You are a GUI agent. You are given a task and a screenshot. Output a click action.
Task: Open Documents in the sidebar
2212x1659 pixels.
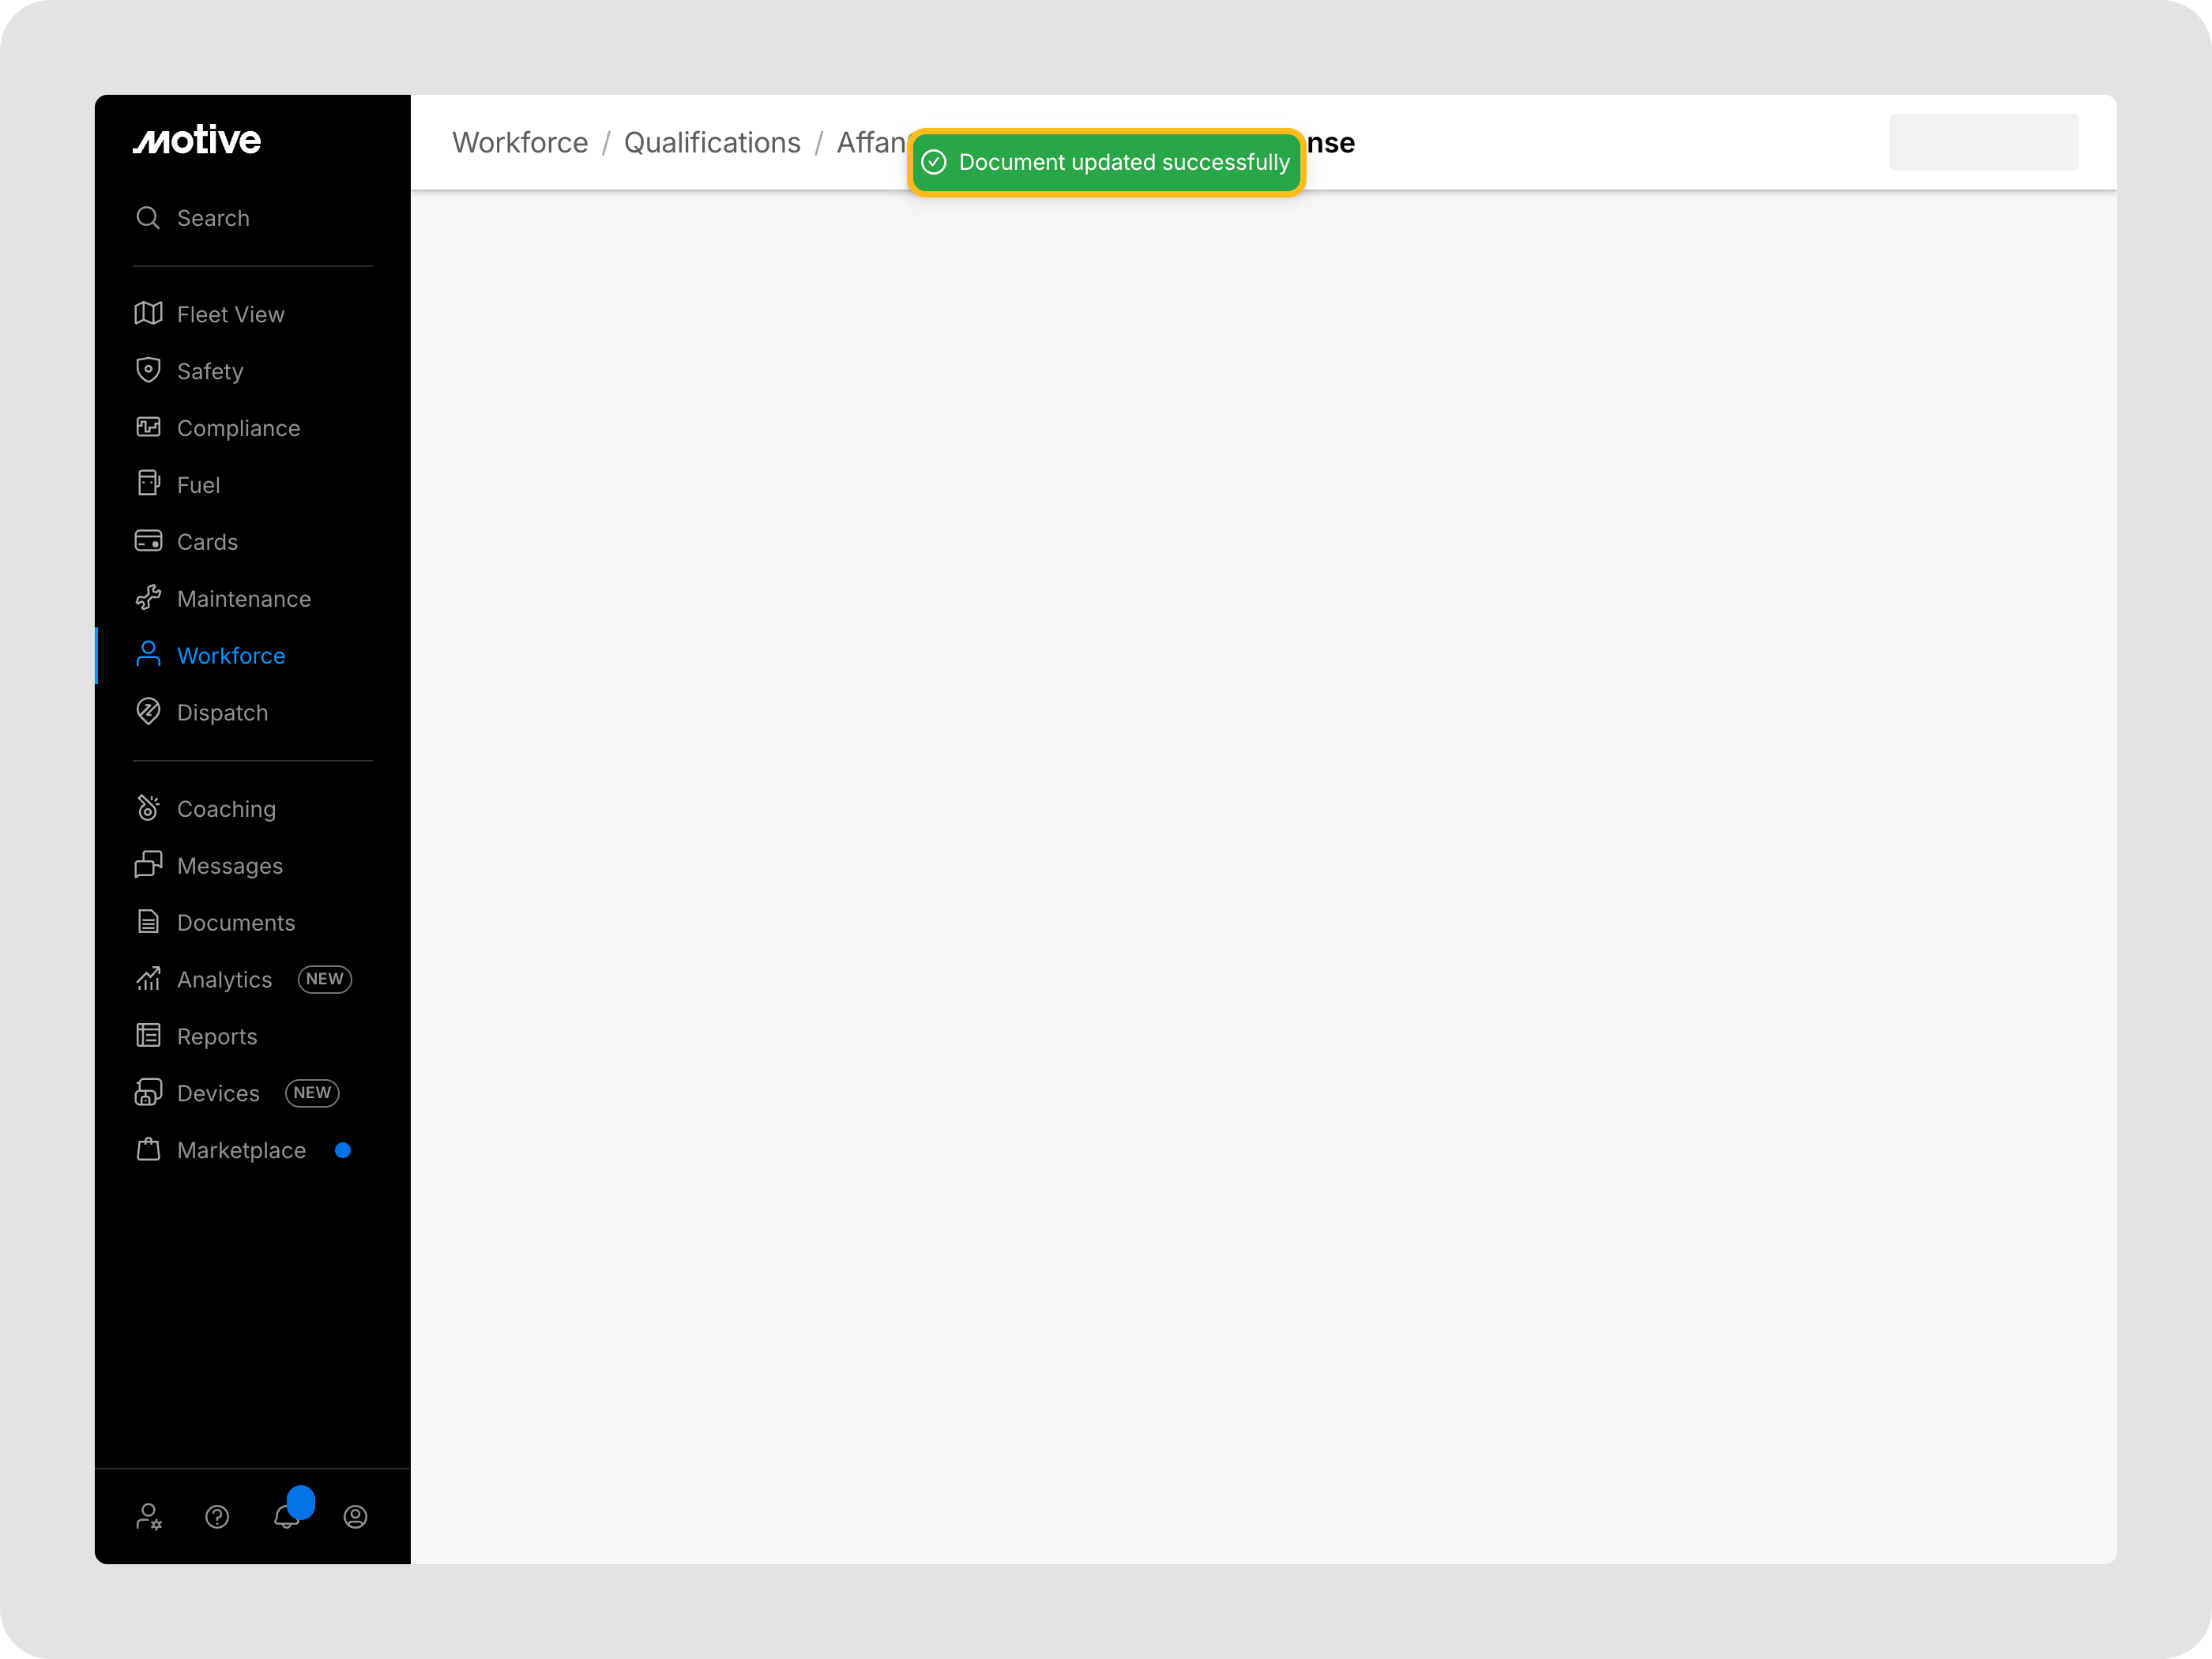235,923
